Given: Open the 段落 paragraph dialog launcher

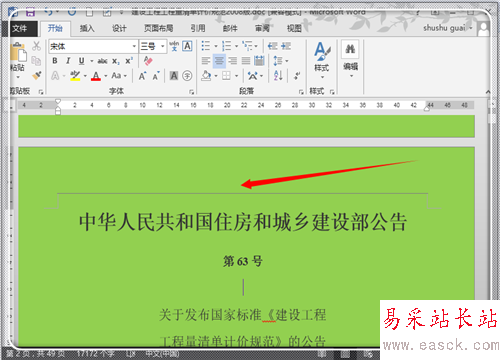Looking at the screenshot, I should pyautogui.click(x=301, y=92).
